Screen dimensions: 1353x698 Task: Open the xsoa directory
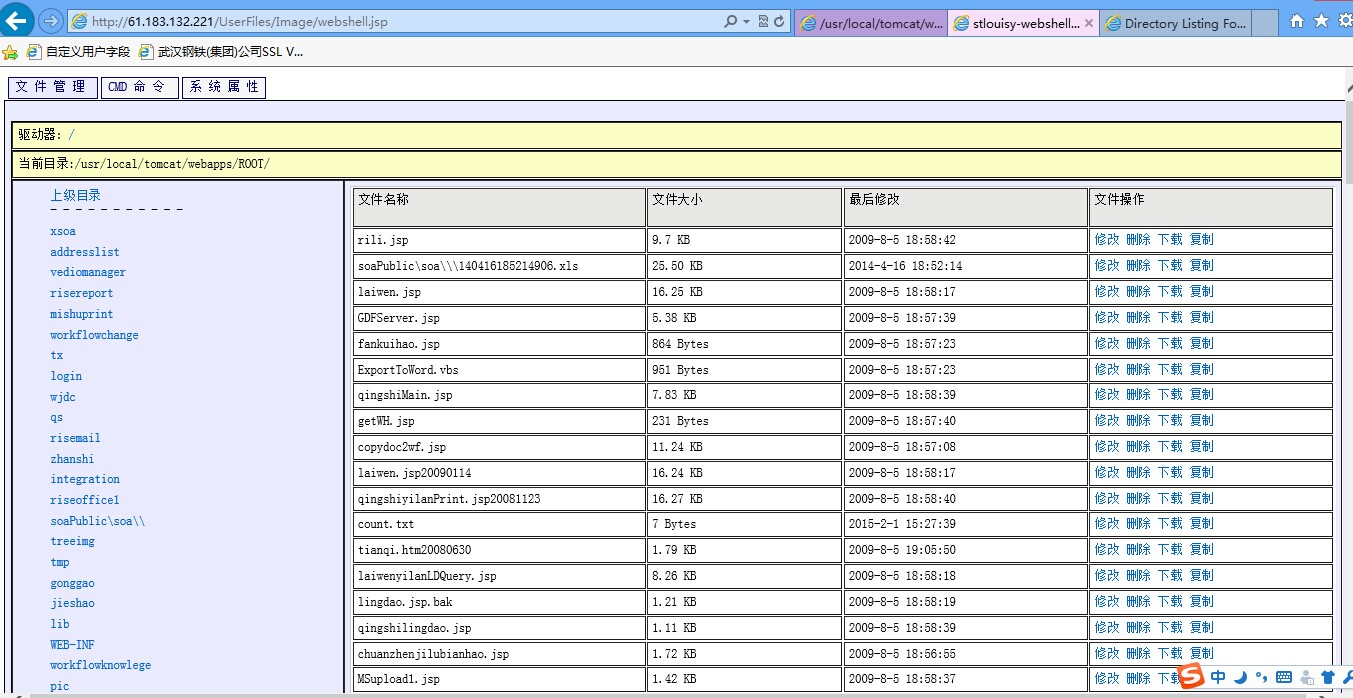point(63,231)
